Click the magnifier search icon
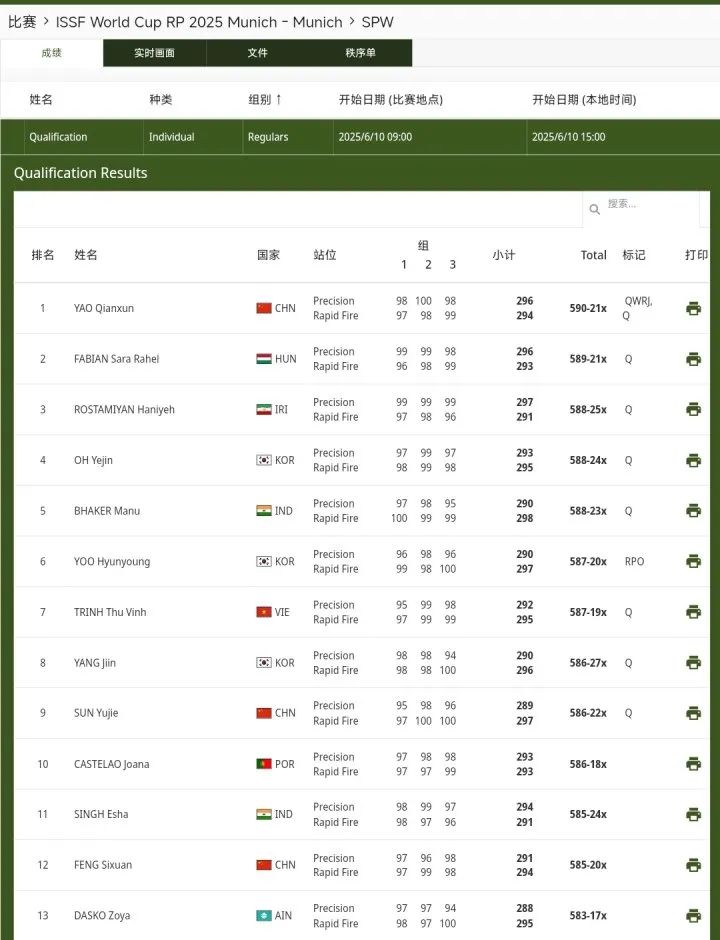The image size is (720, 940). [595, 209]
